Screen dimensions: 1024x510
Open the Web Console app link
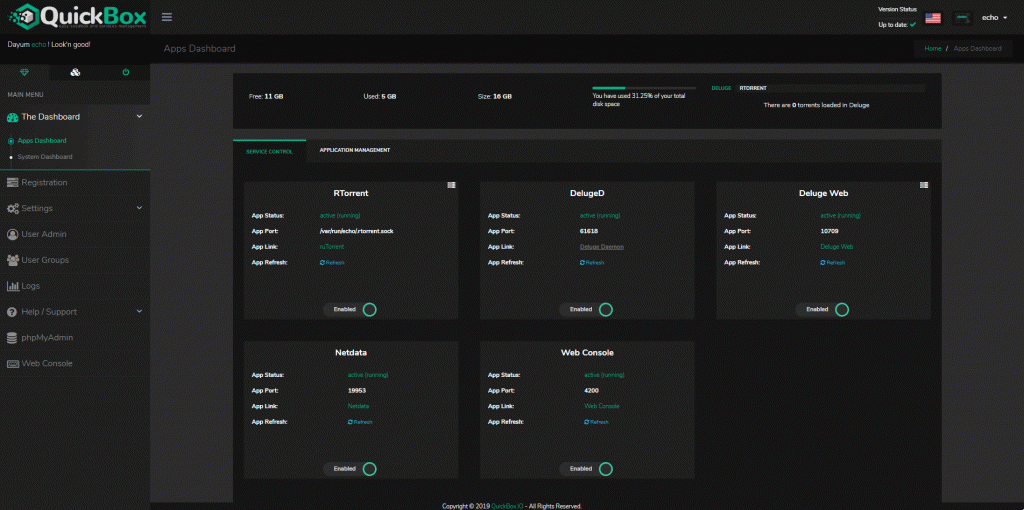click(601, 406)
